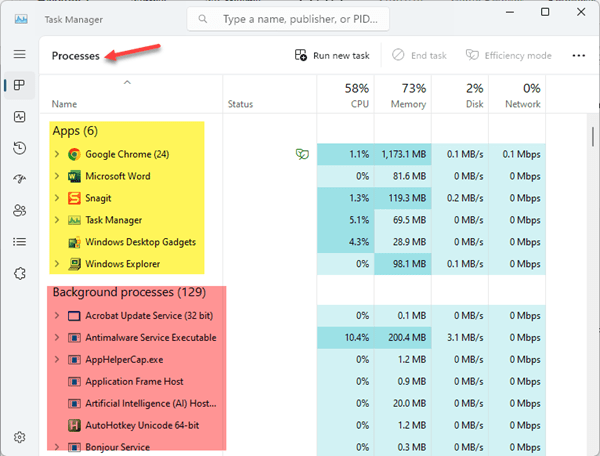This screenshot has height=456, width=600.
Task: Sort by the Status column header
Action: [270, 94]
